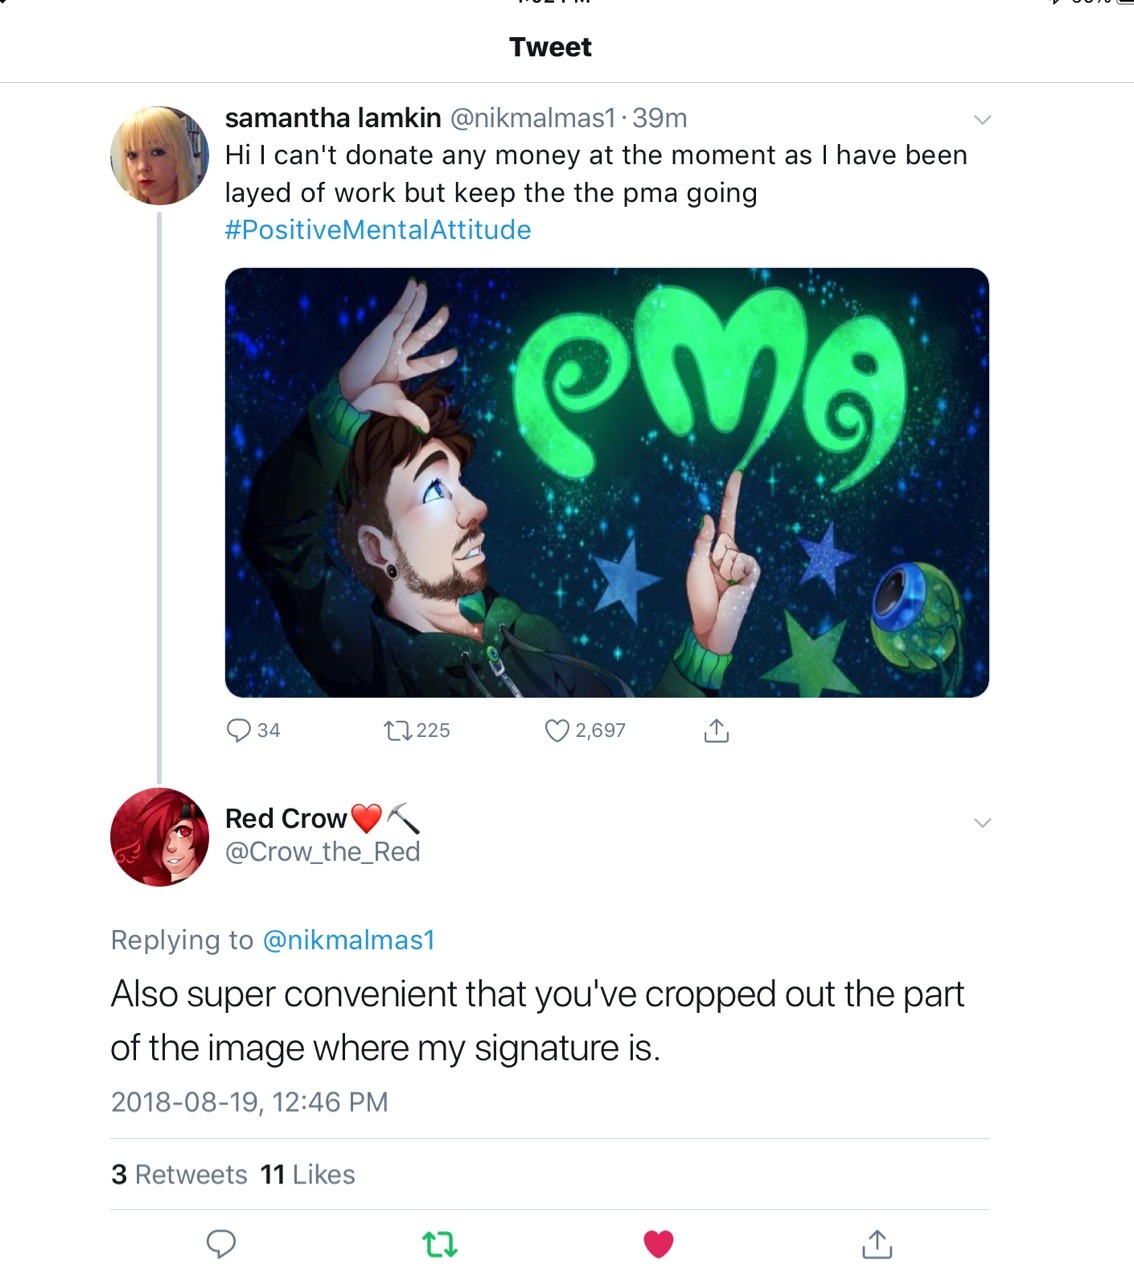Reply to Red Crow's tweet
The height and width of the screenshot is (1280, 1134).
click(x=221, y=1244)
